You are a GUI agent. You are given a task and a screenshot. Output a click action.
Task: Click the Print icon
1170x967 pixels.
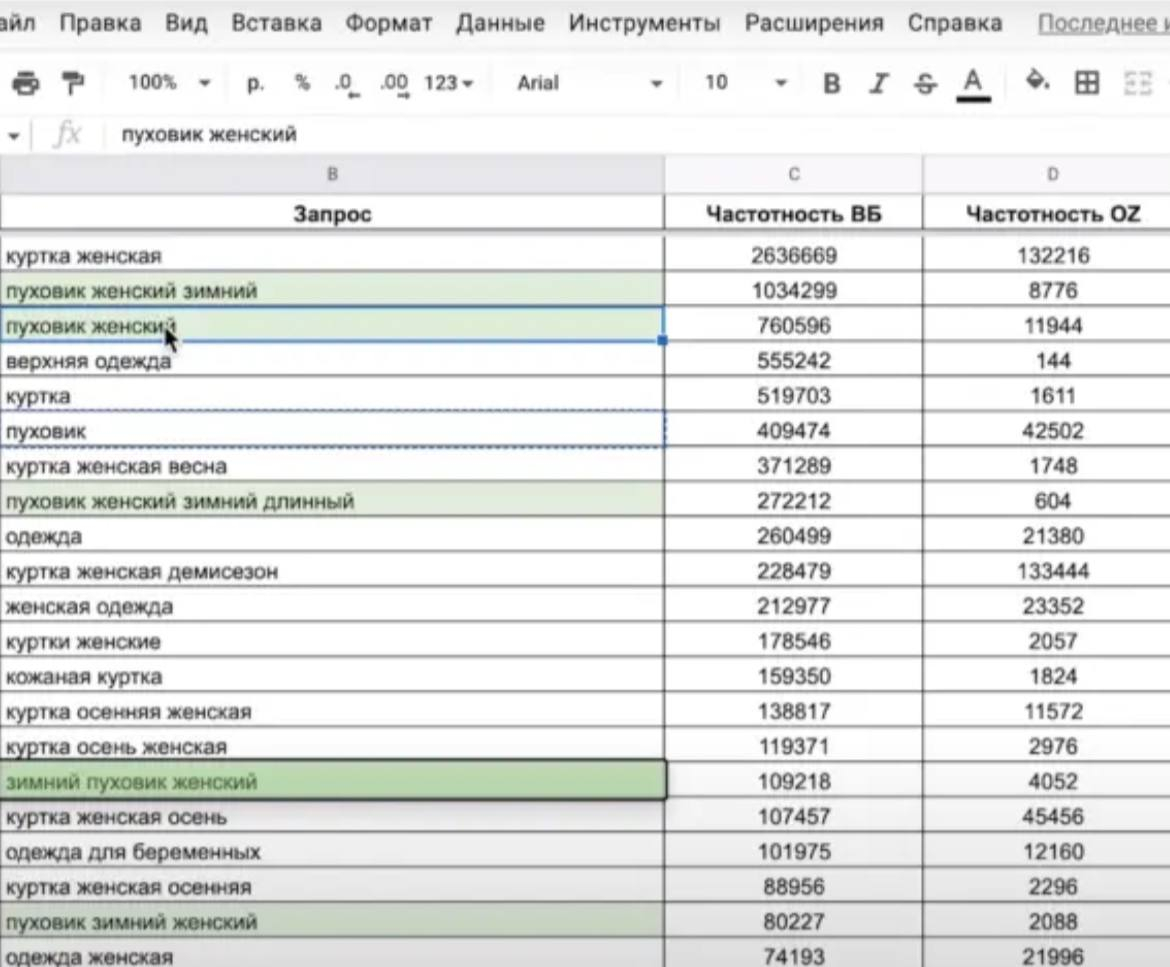coord(25,83)
